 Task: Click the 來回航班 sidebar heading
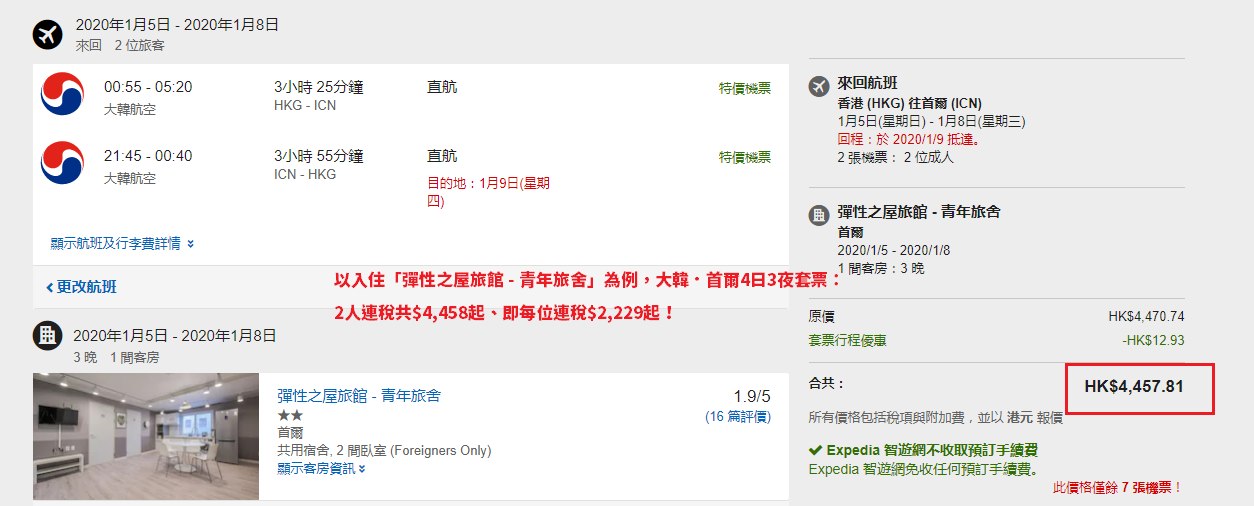point(868,84)
